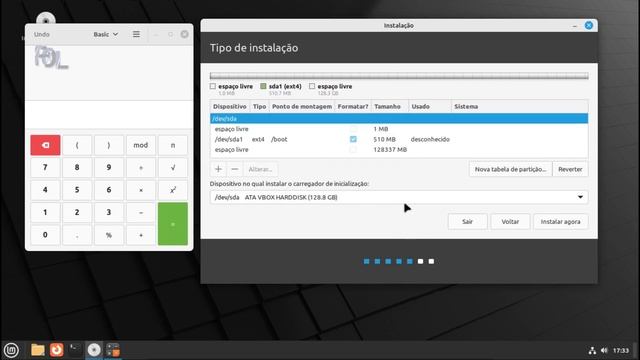
Task: Click the Tipo column header
Action: 260,107
